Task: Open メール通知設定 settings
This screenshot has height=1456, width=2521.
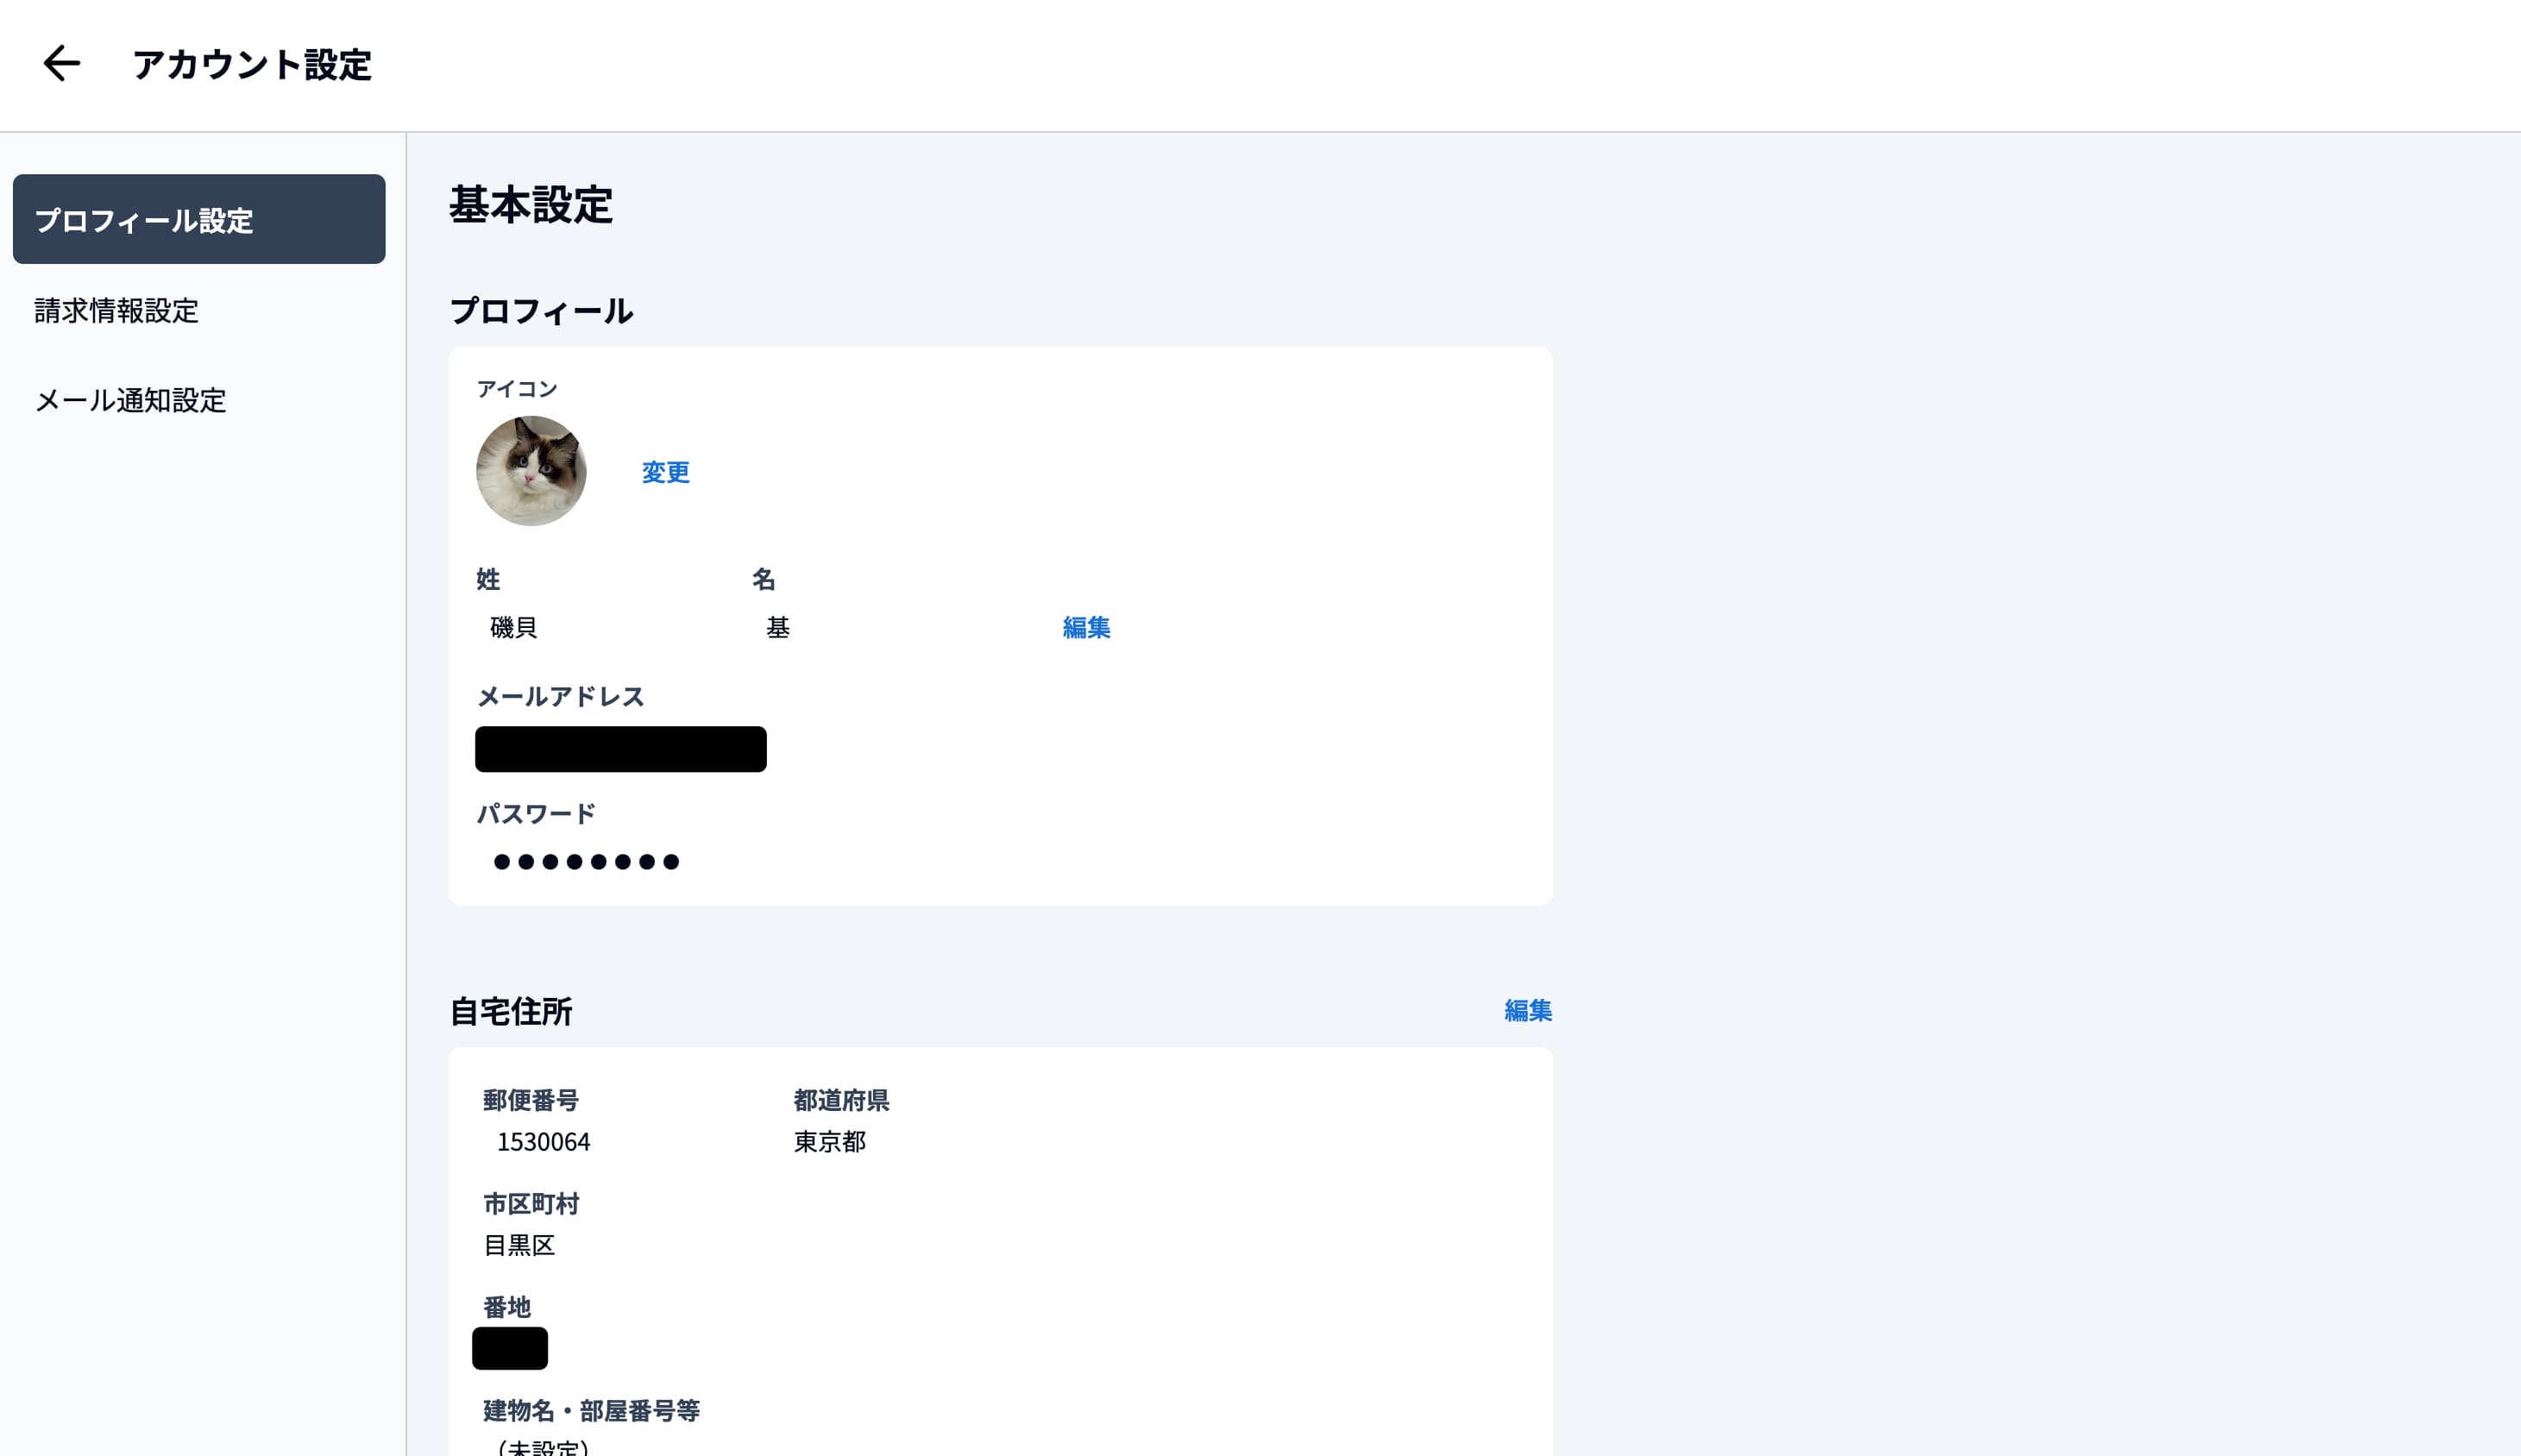Action: (x=130, y=401)
